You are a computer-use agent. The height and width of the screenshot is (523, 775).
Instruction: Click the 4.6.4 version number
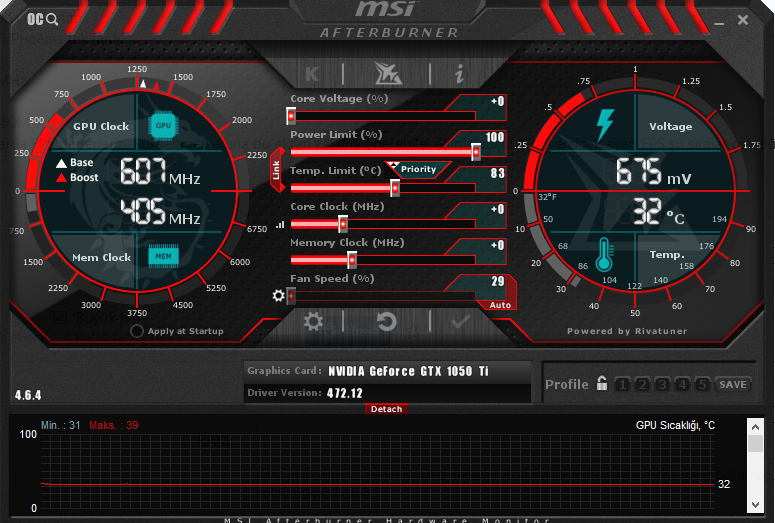28,395
